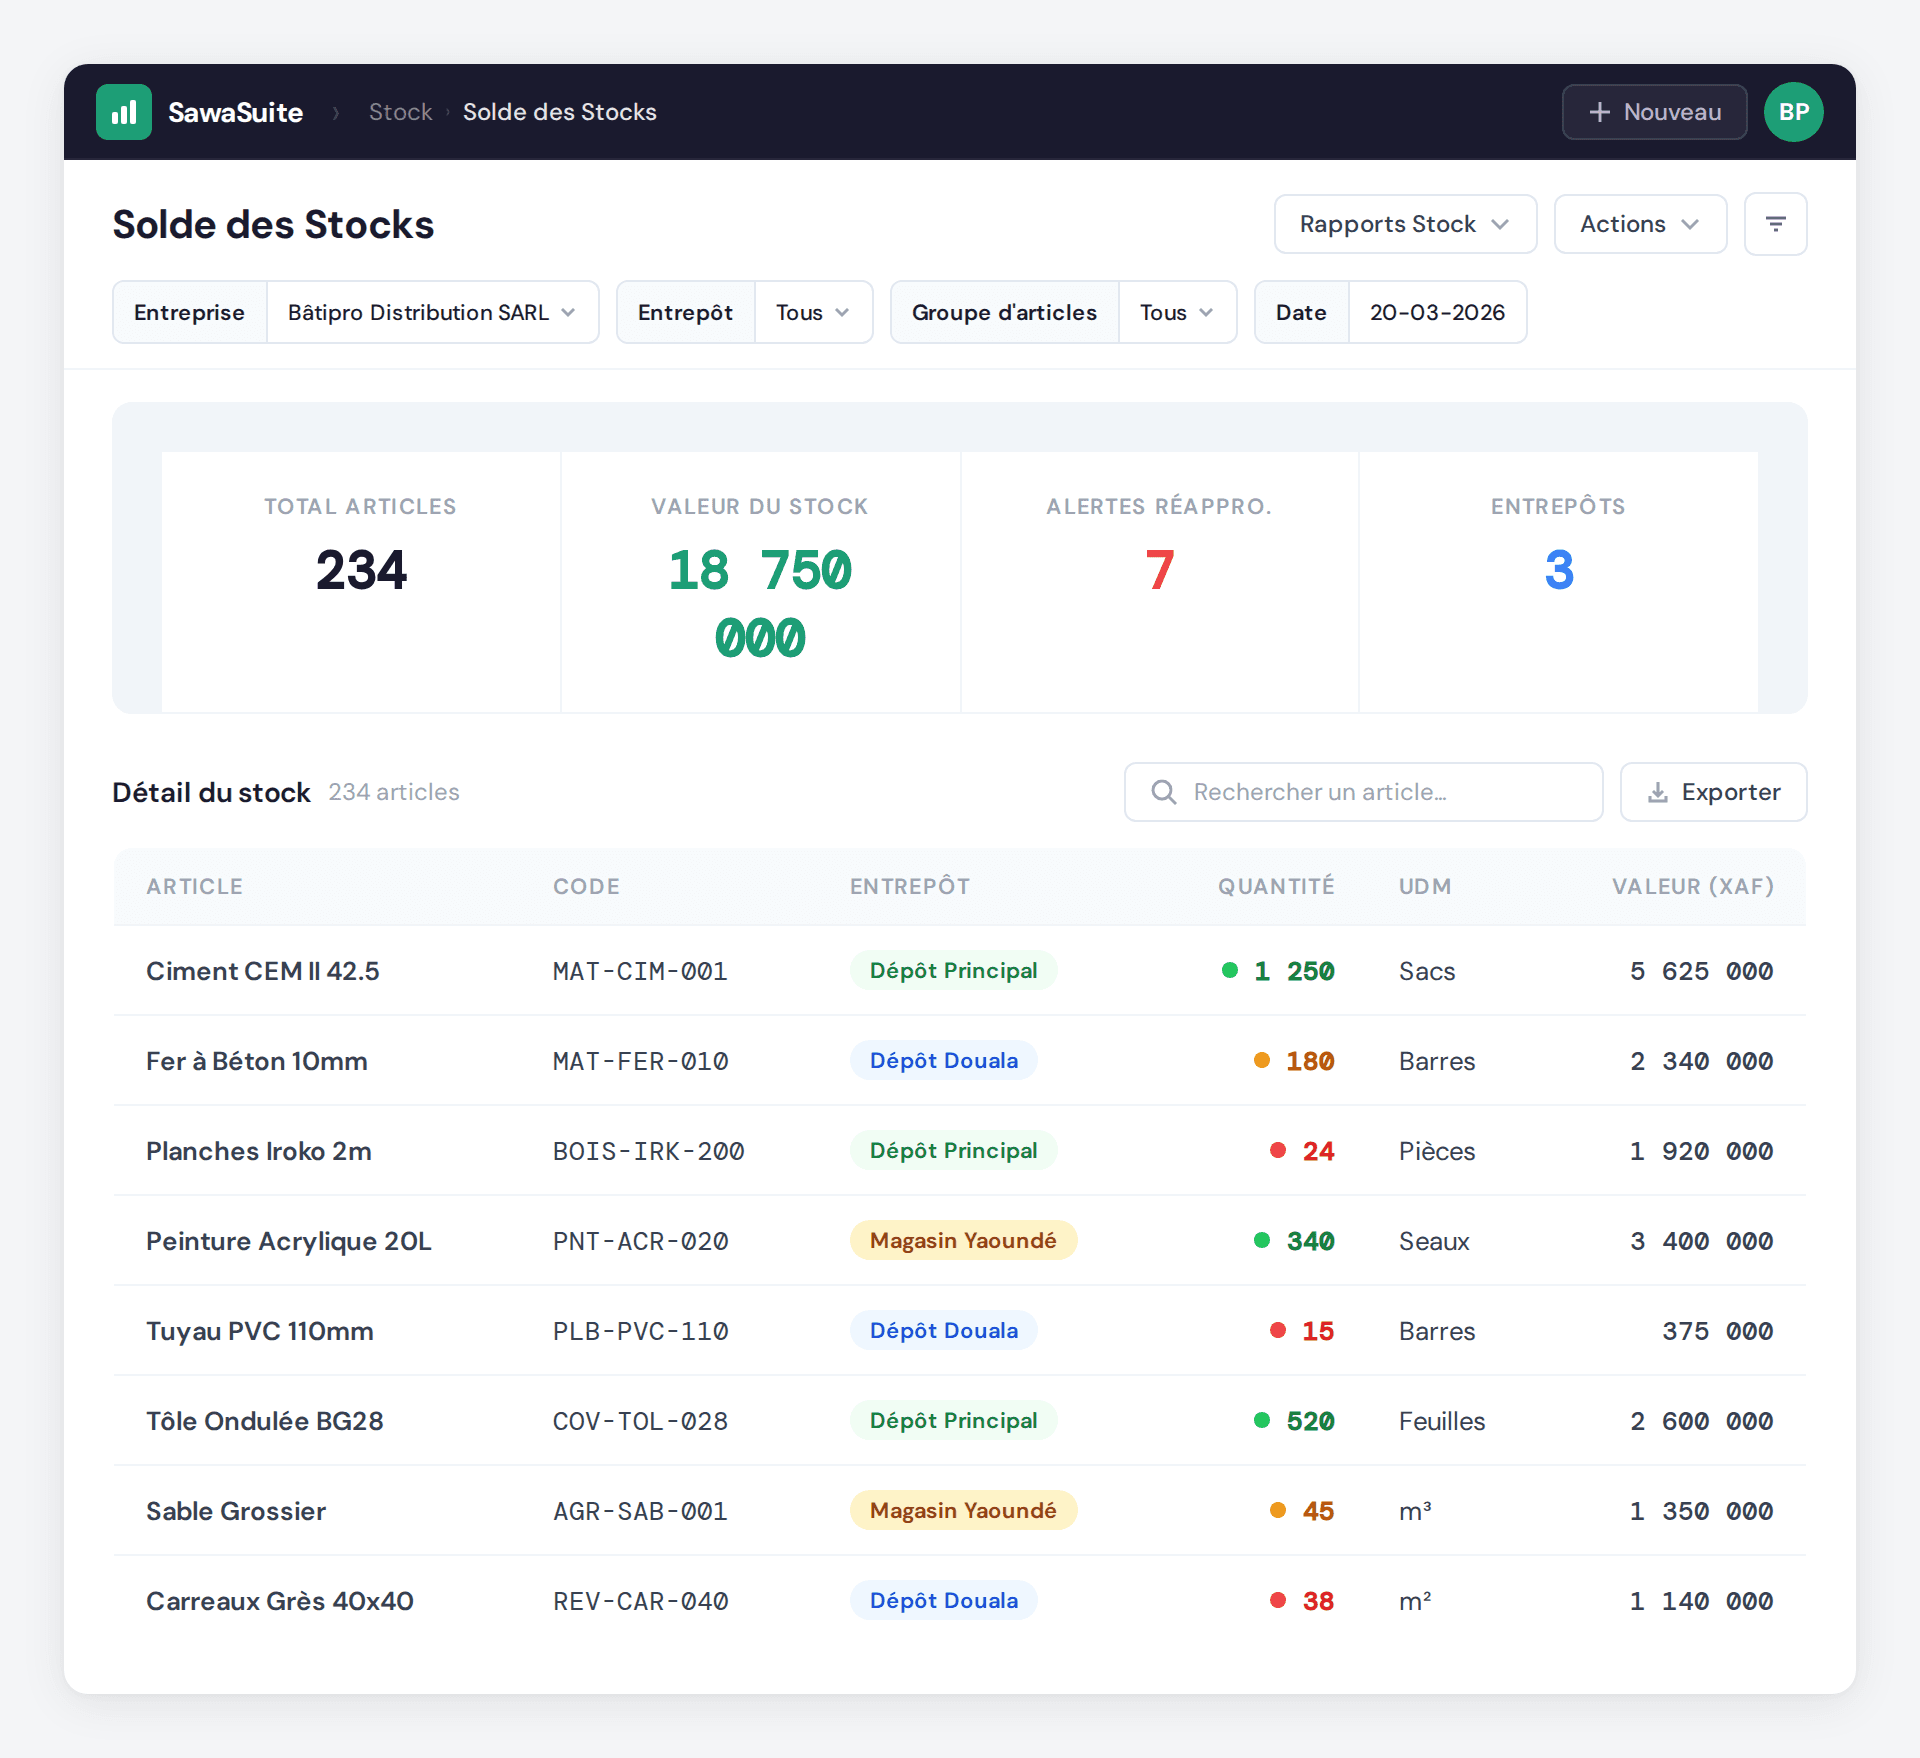Click the download icon in Exporter
1920x1758 pixels.
(x=1657, y=792)
